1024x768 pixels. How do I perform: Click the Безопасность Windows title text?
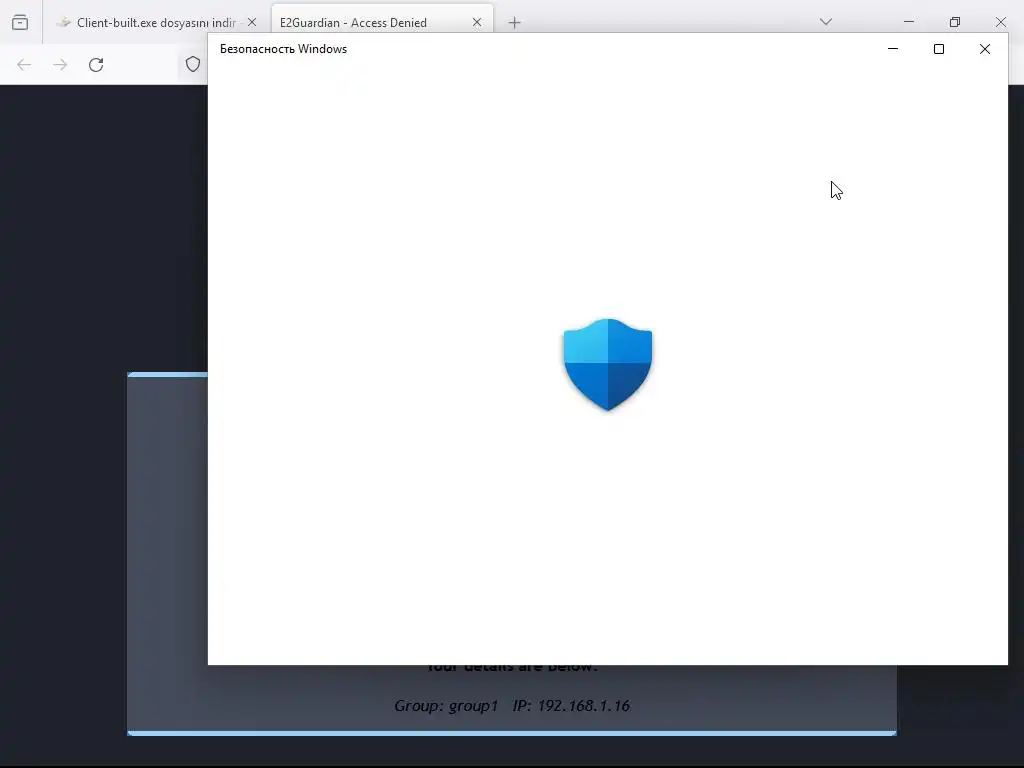pyautogui.click(x=283, y=49)
